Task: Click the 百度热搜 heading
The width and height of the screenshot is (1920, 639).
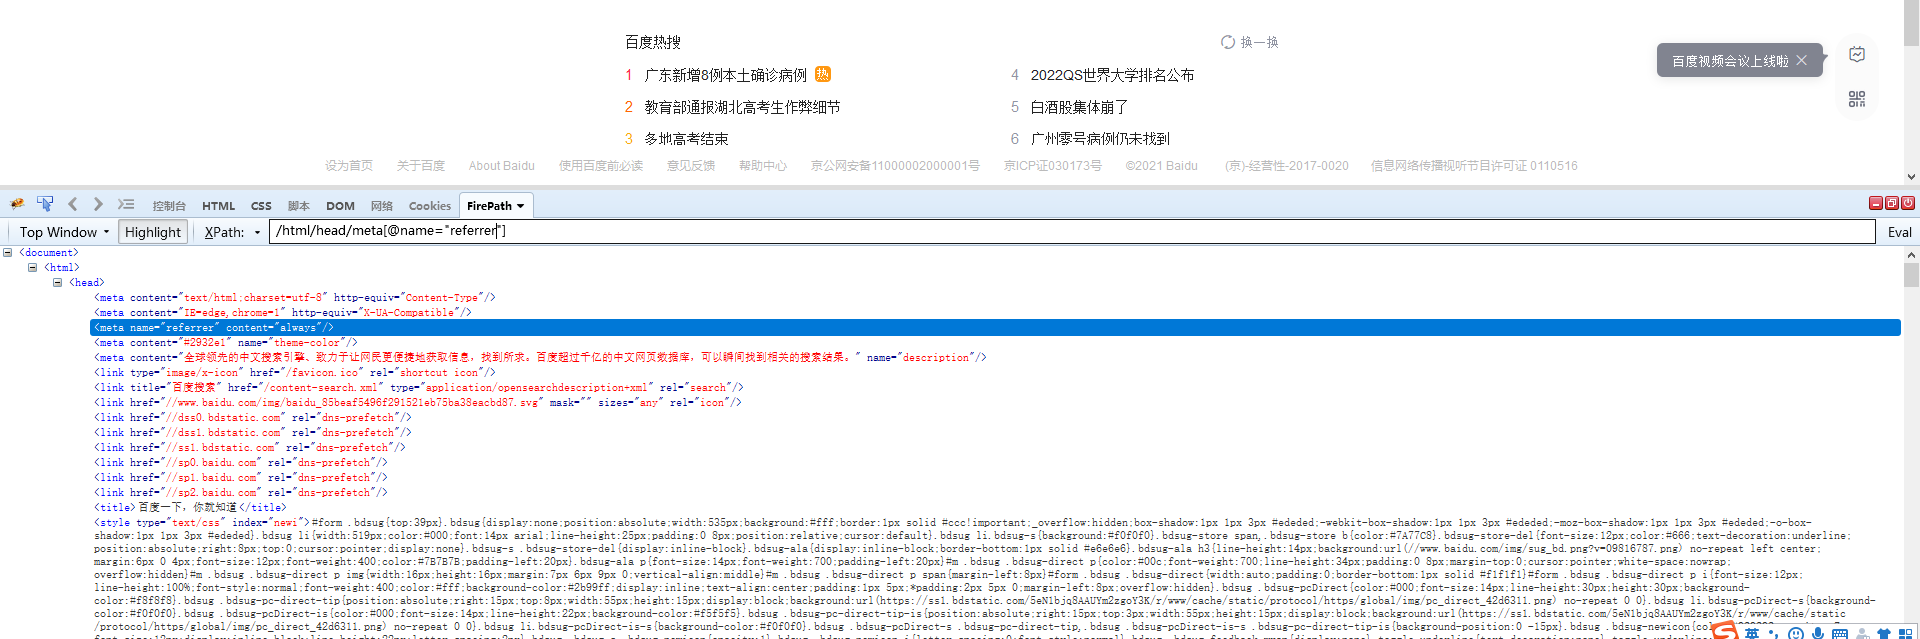Action: coord(653,42)
